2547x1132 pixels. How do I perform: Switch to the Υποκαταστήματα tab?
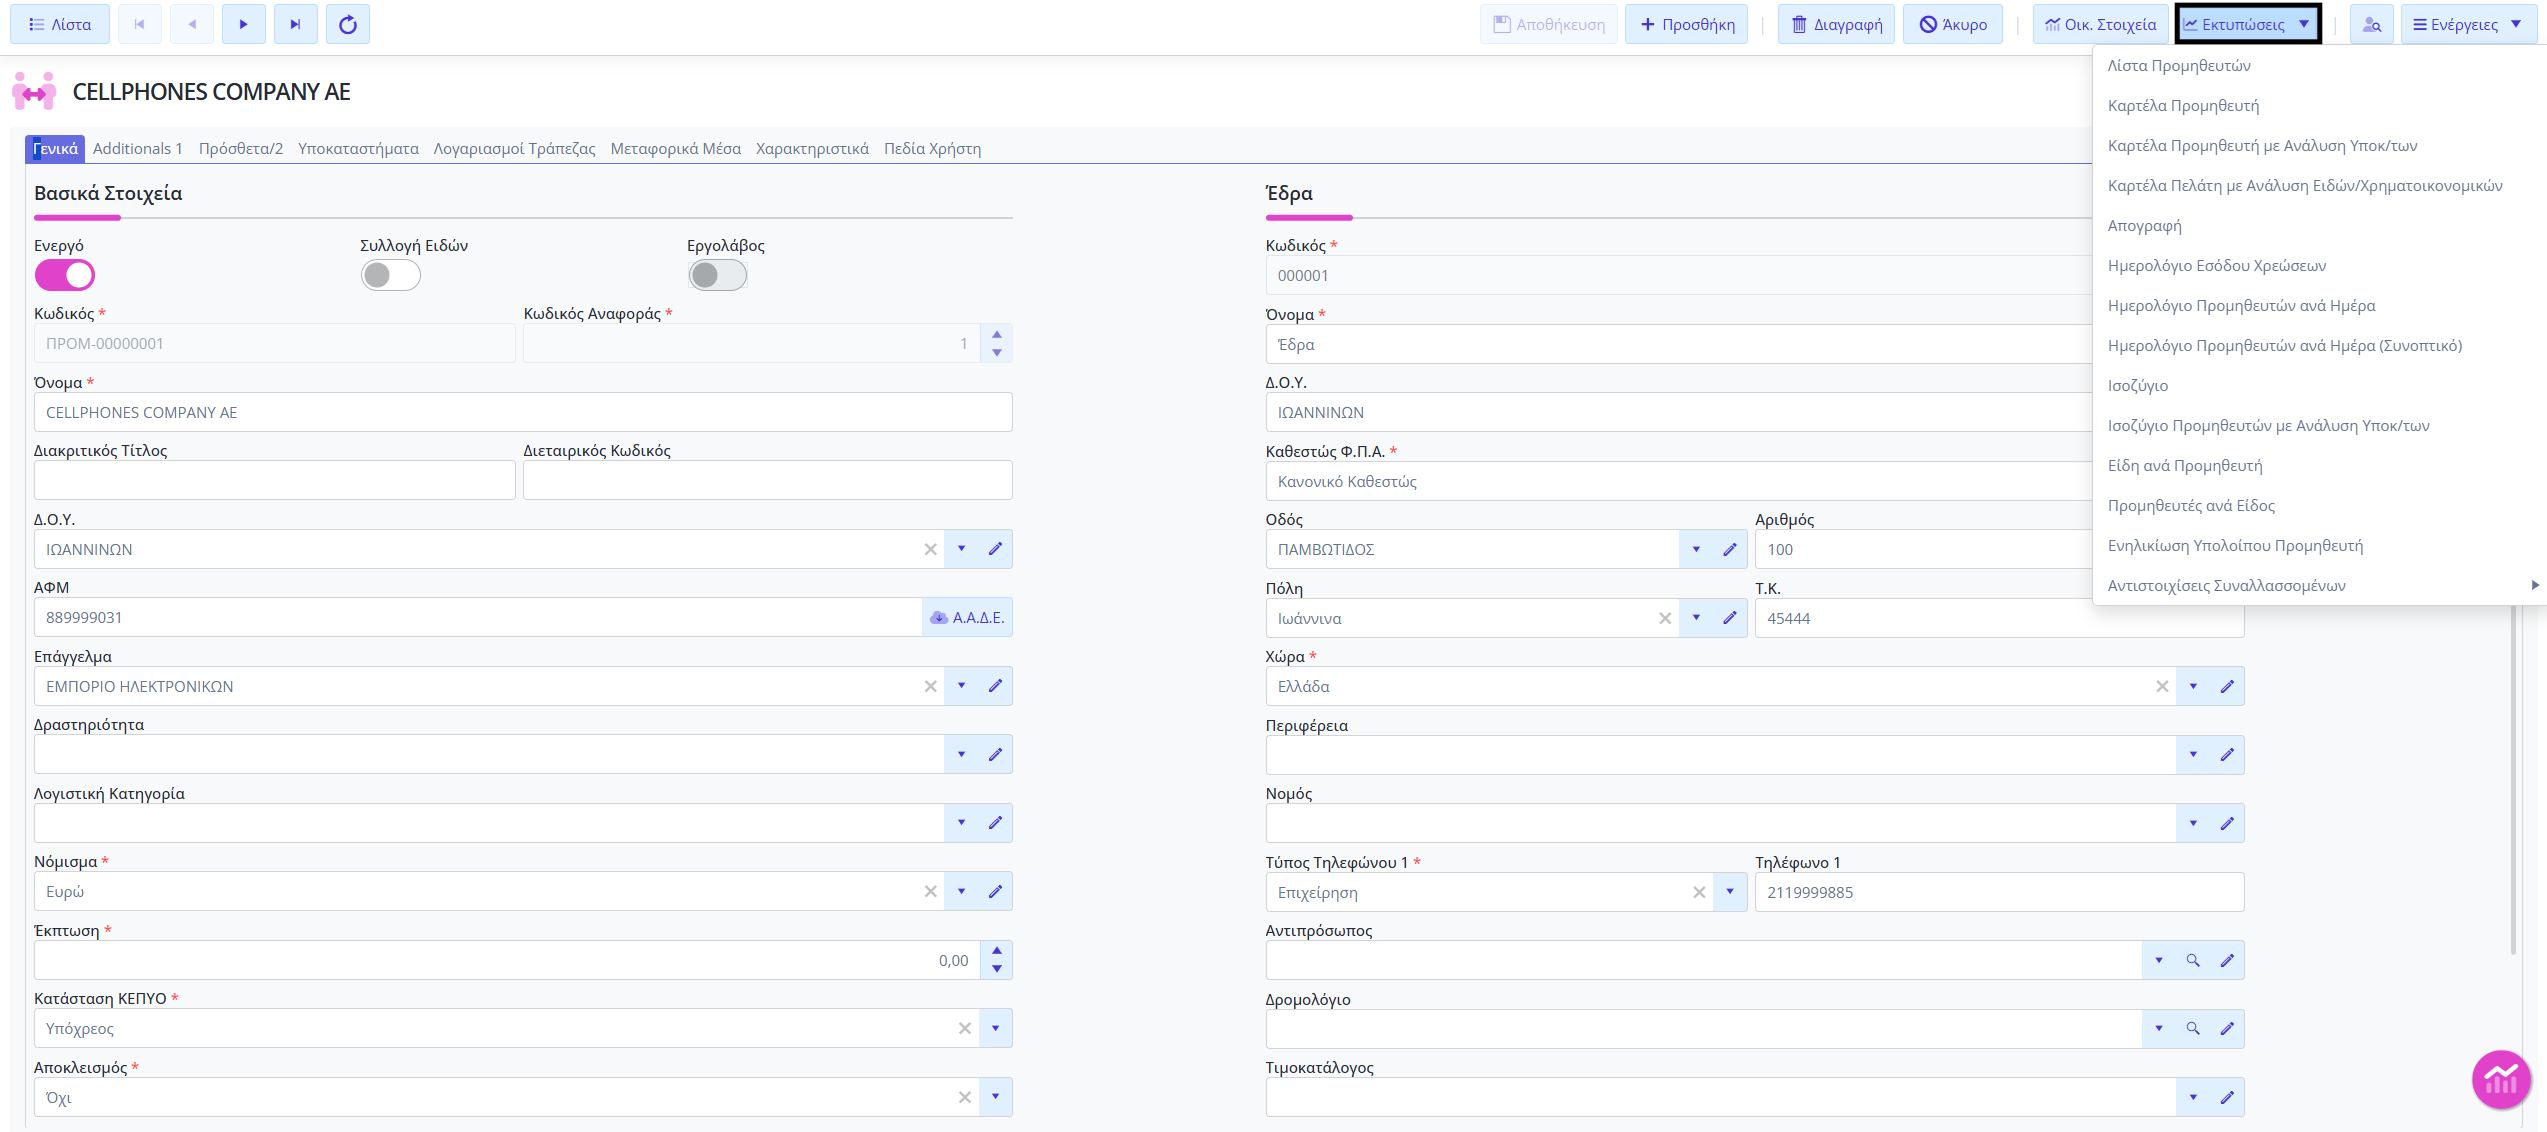pyautogui.click(x=358, y=148)
